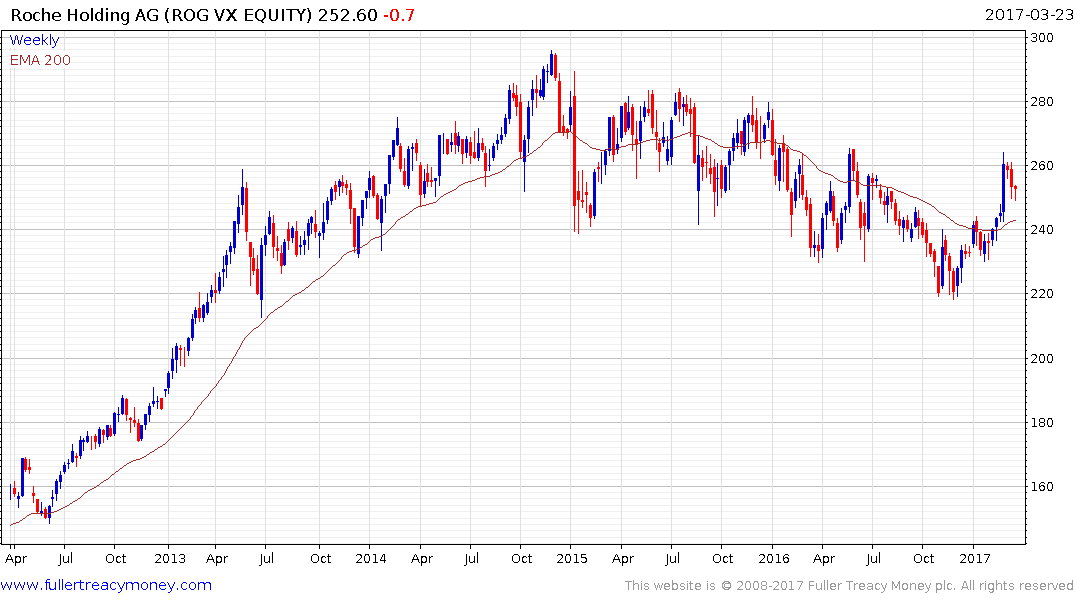The image size is (1075, 600).
Task: Click the 200 price axis label
Action: point(1042,359)
